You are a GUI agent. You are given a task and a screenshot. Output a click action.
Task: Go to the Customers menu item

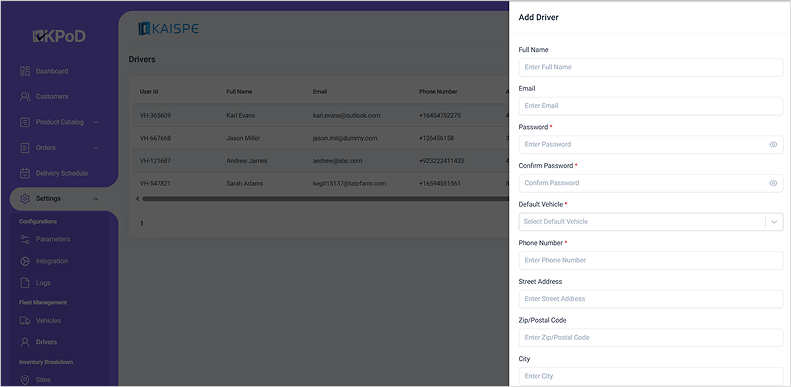click(52, 96)
